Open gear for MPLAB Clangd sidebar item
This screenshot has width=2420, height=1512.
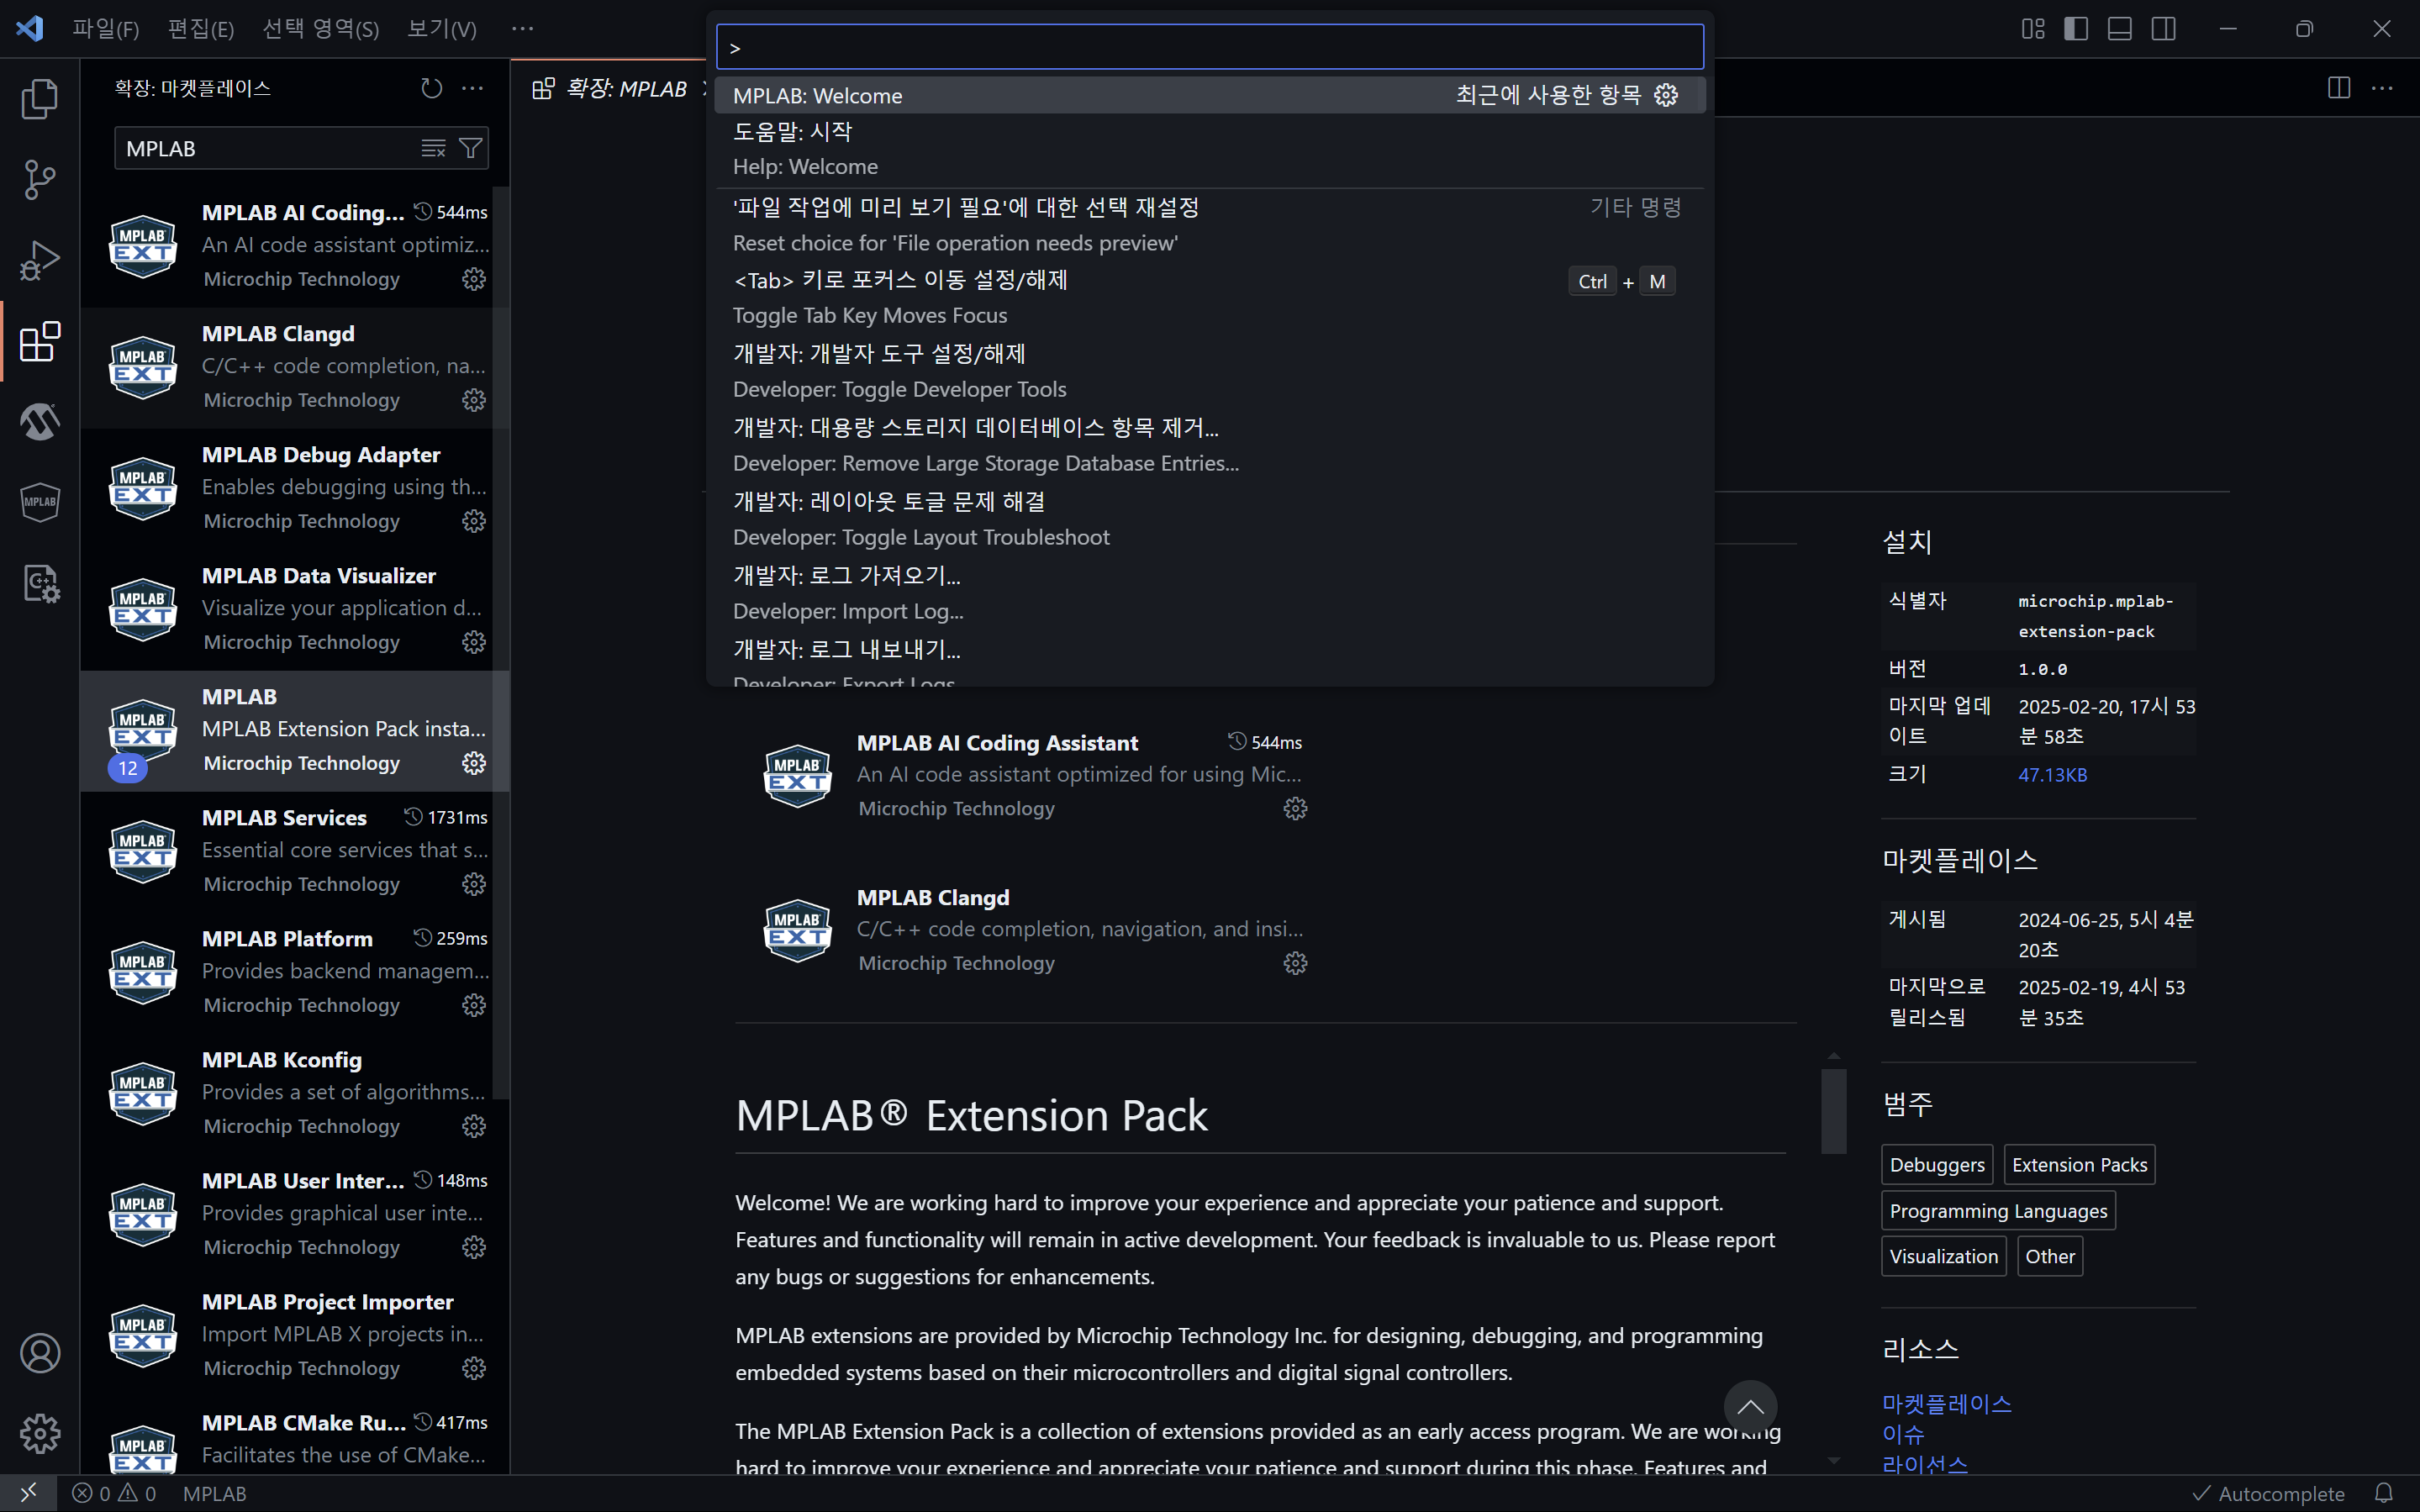(474, 400)
